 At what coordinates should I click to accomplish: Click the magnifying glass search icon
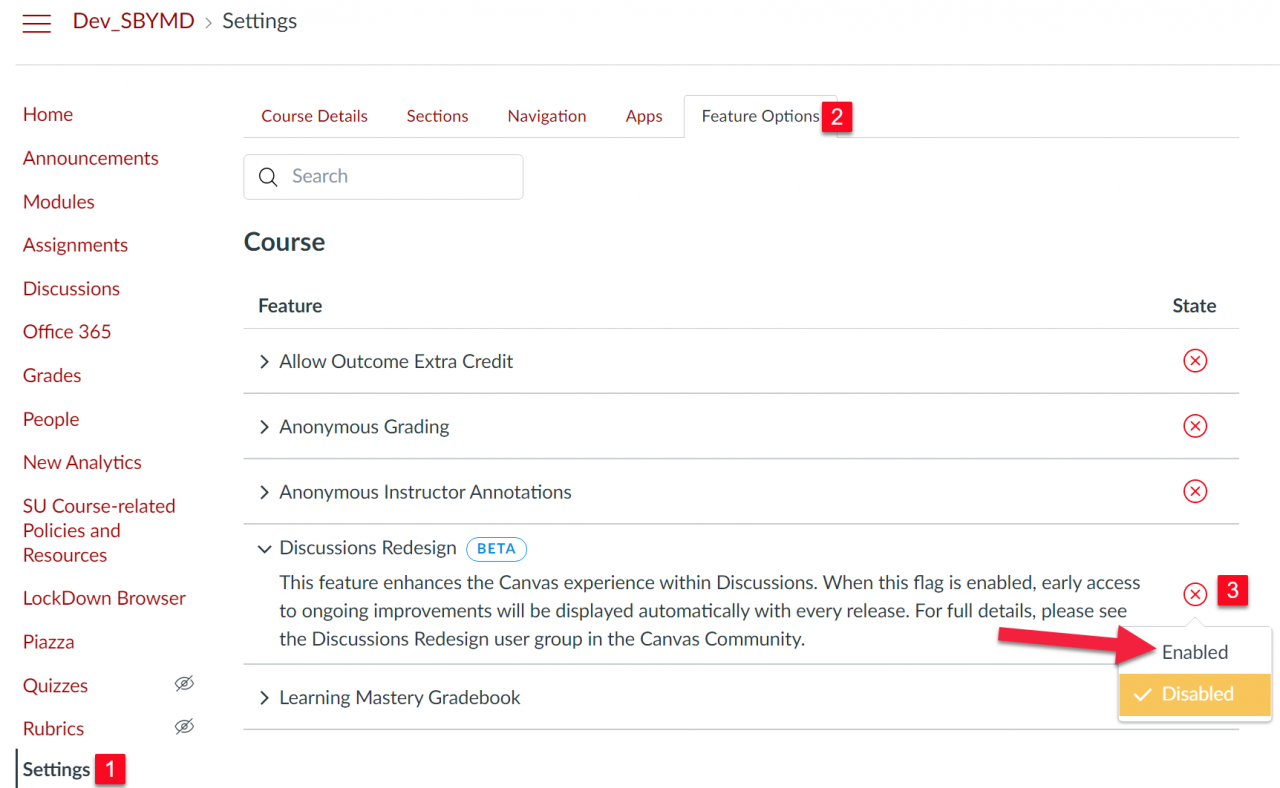point(268,176)
